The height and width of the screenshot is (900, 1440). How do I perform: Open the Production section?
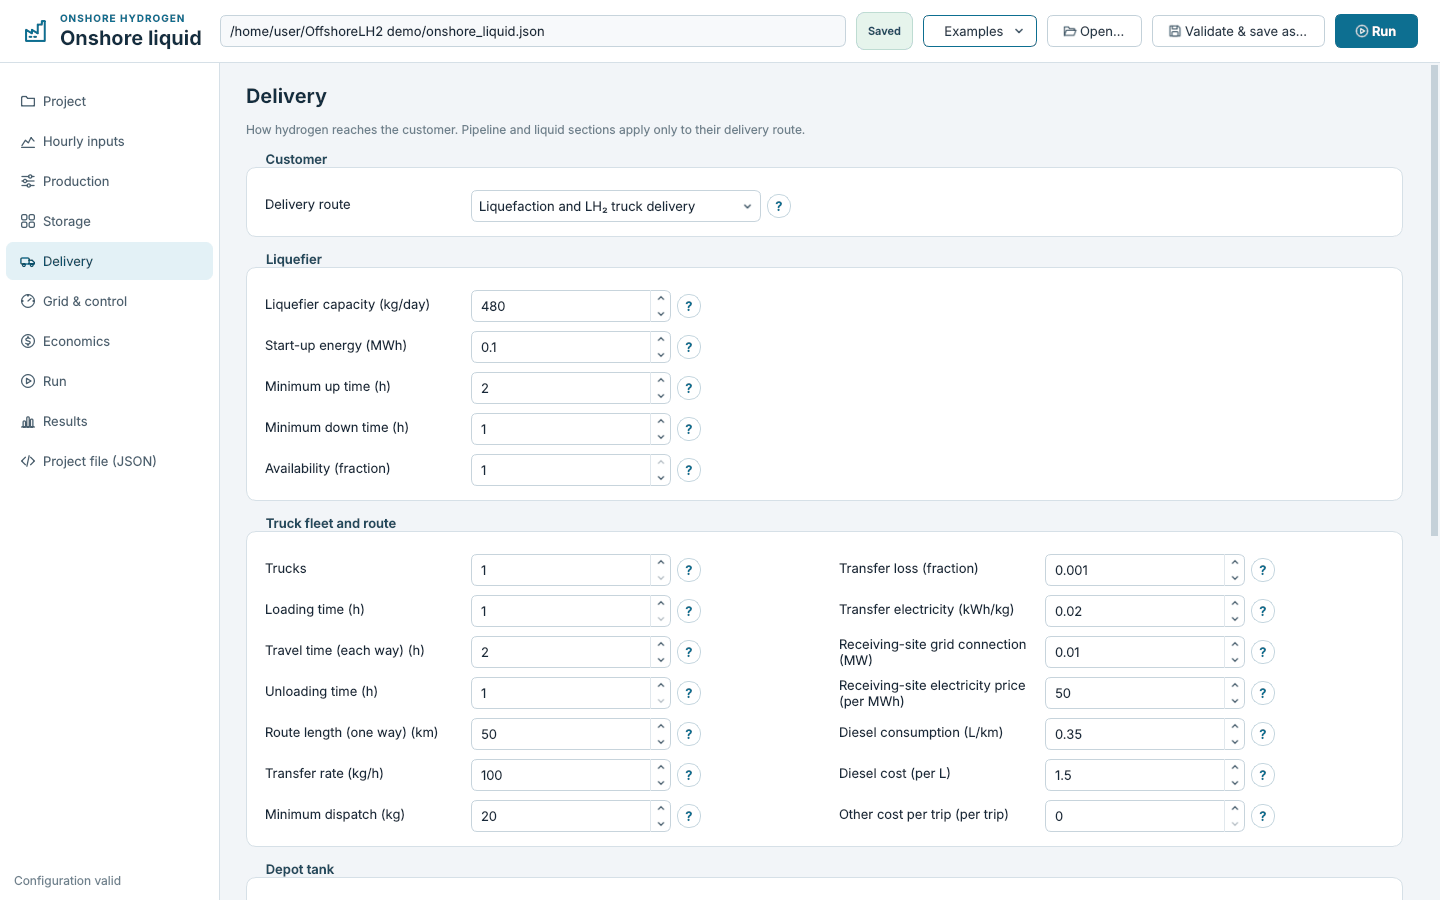pos(110,181)
